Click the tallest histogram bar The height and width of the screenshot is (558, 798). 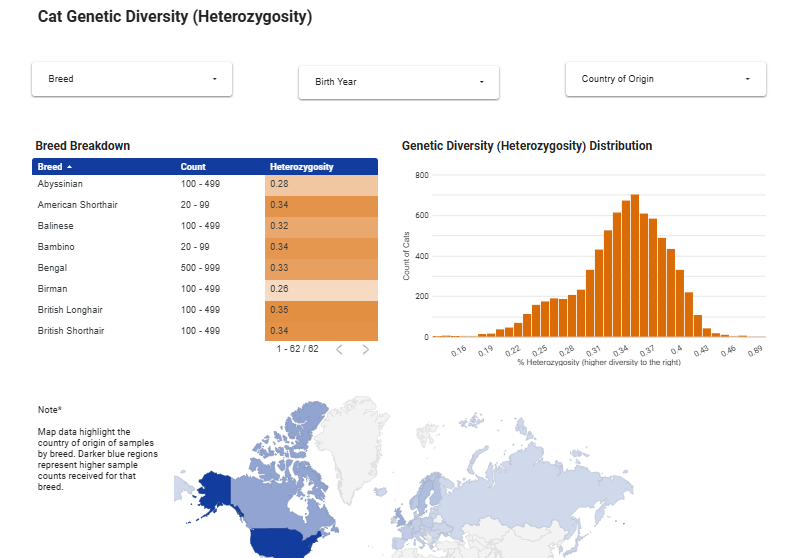click(x=635, y=266)
